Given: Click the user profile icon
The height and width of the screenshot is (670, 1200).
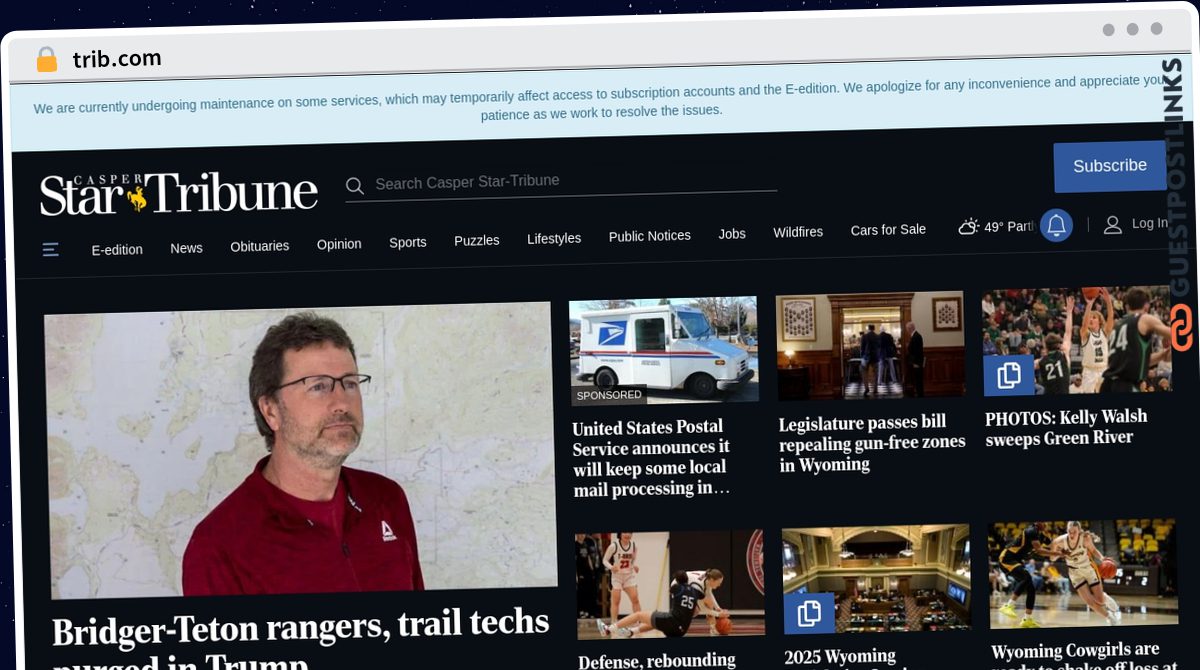Looking at the screenshot, I should 1112,225.
